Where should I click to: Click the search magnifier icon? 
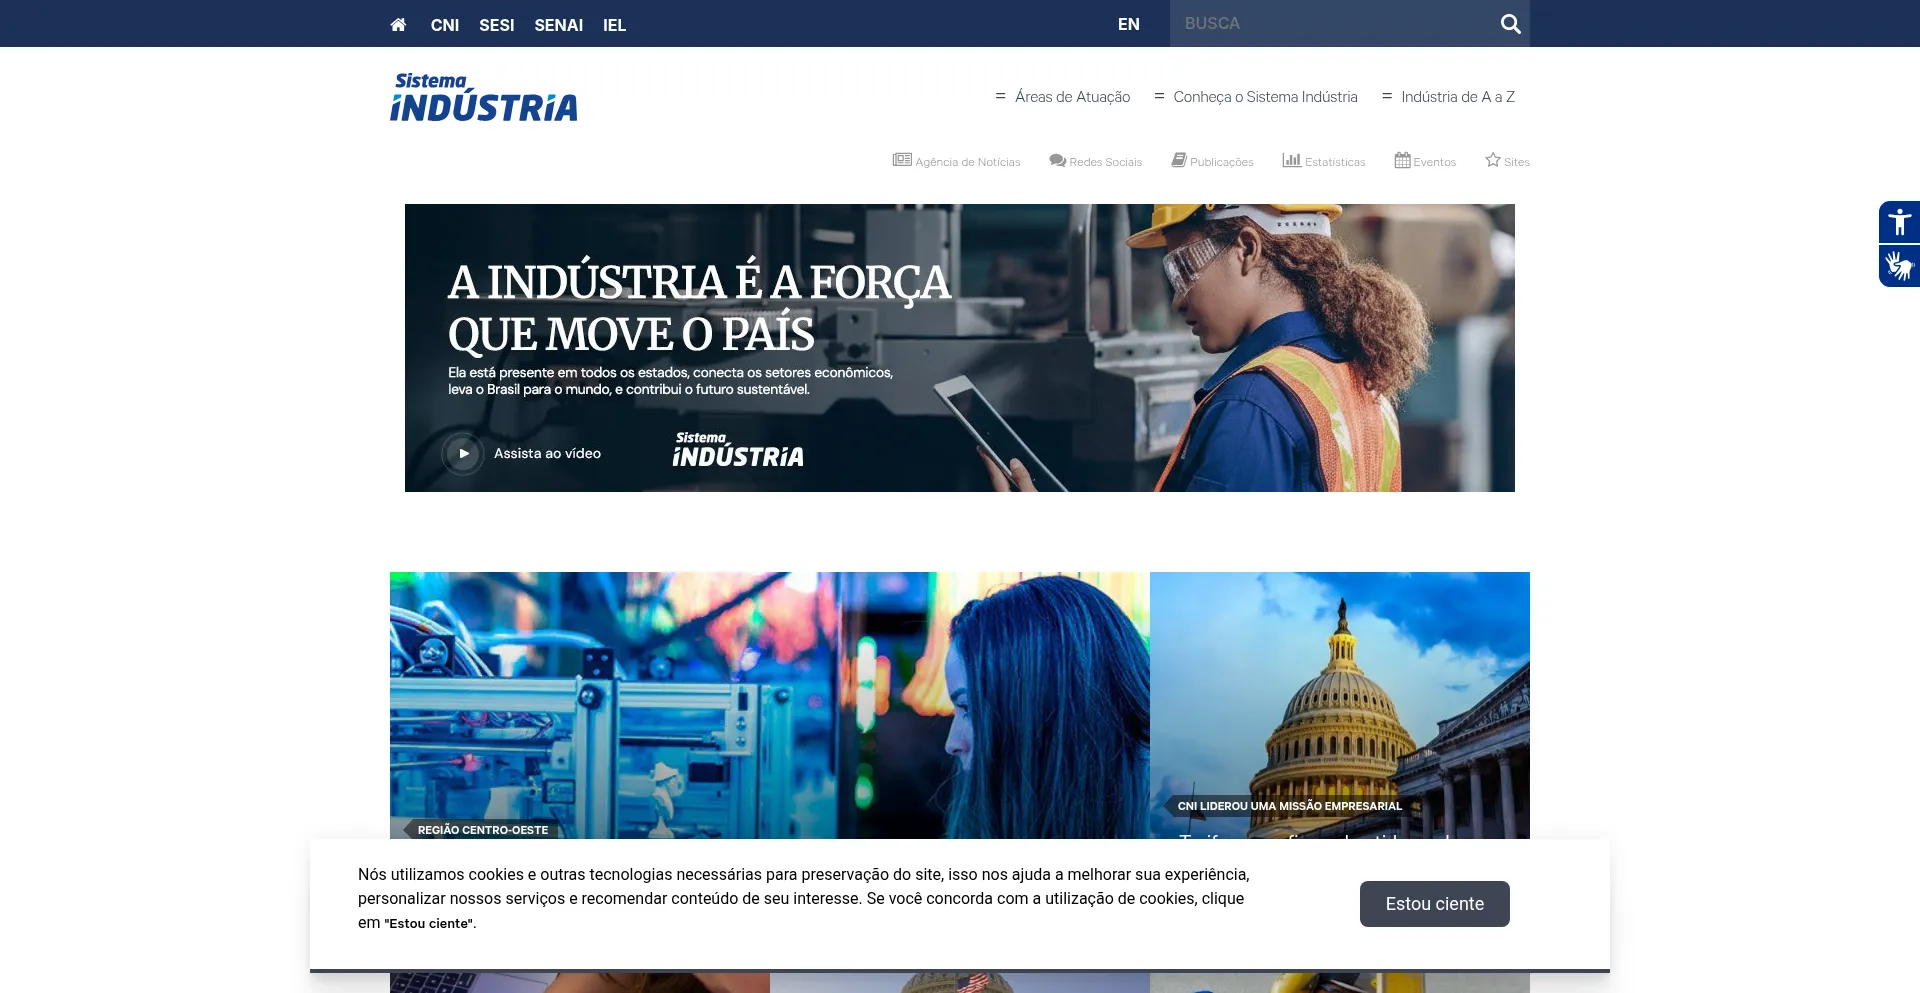1510,24
